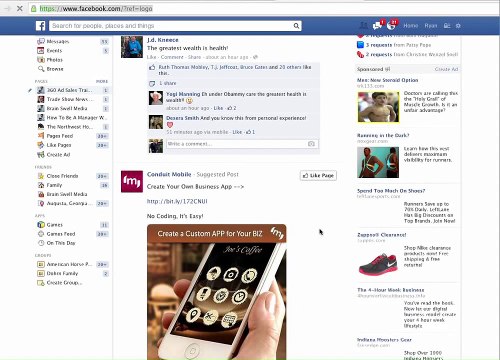Viewport: 500px width, 360px height.
Task: Click the Create Ad sidebar icon
Action: point(41,155)
